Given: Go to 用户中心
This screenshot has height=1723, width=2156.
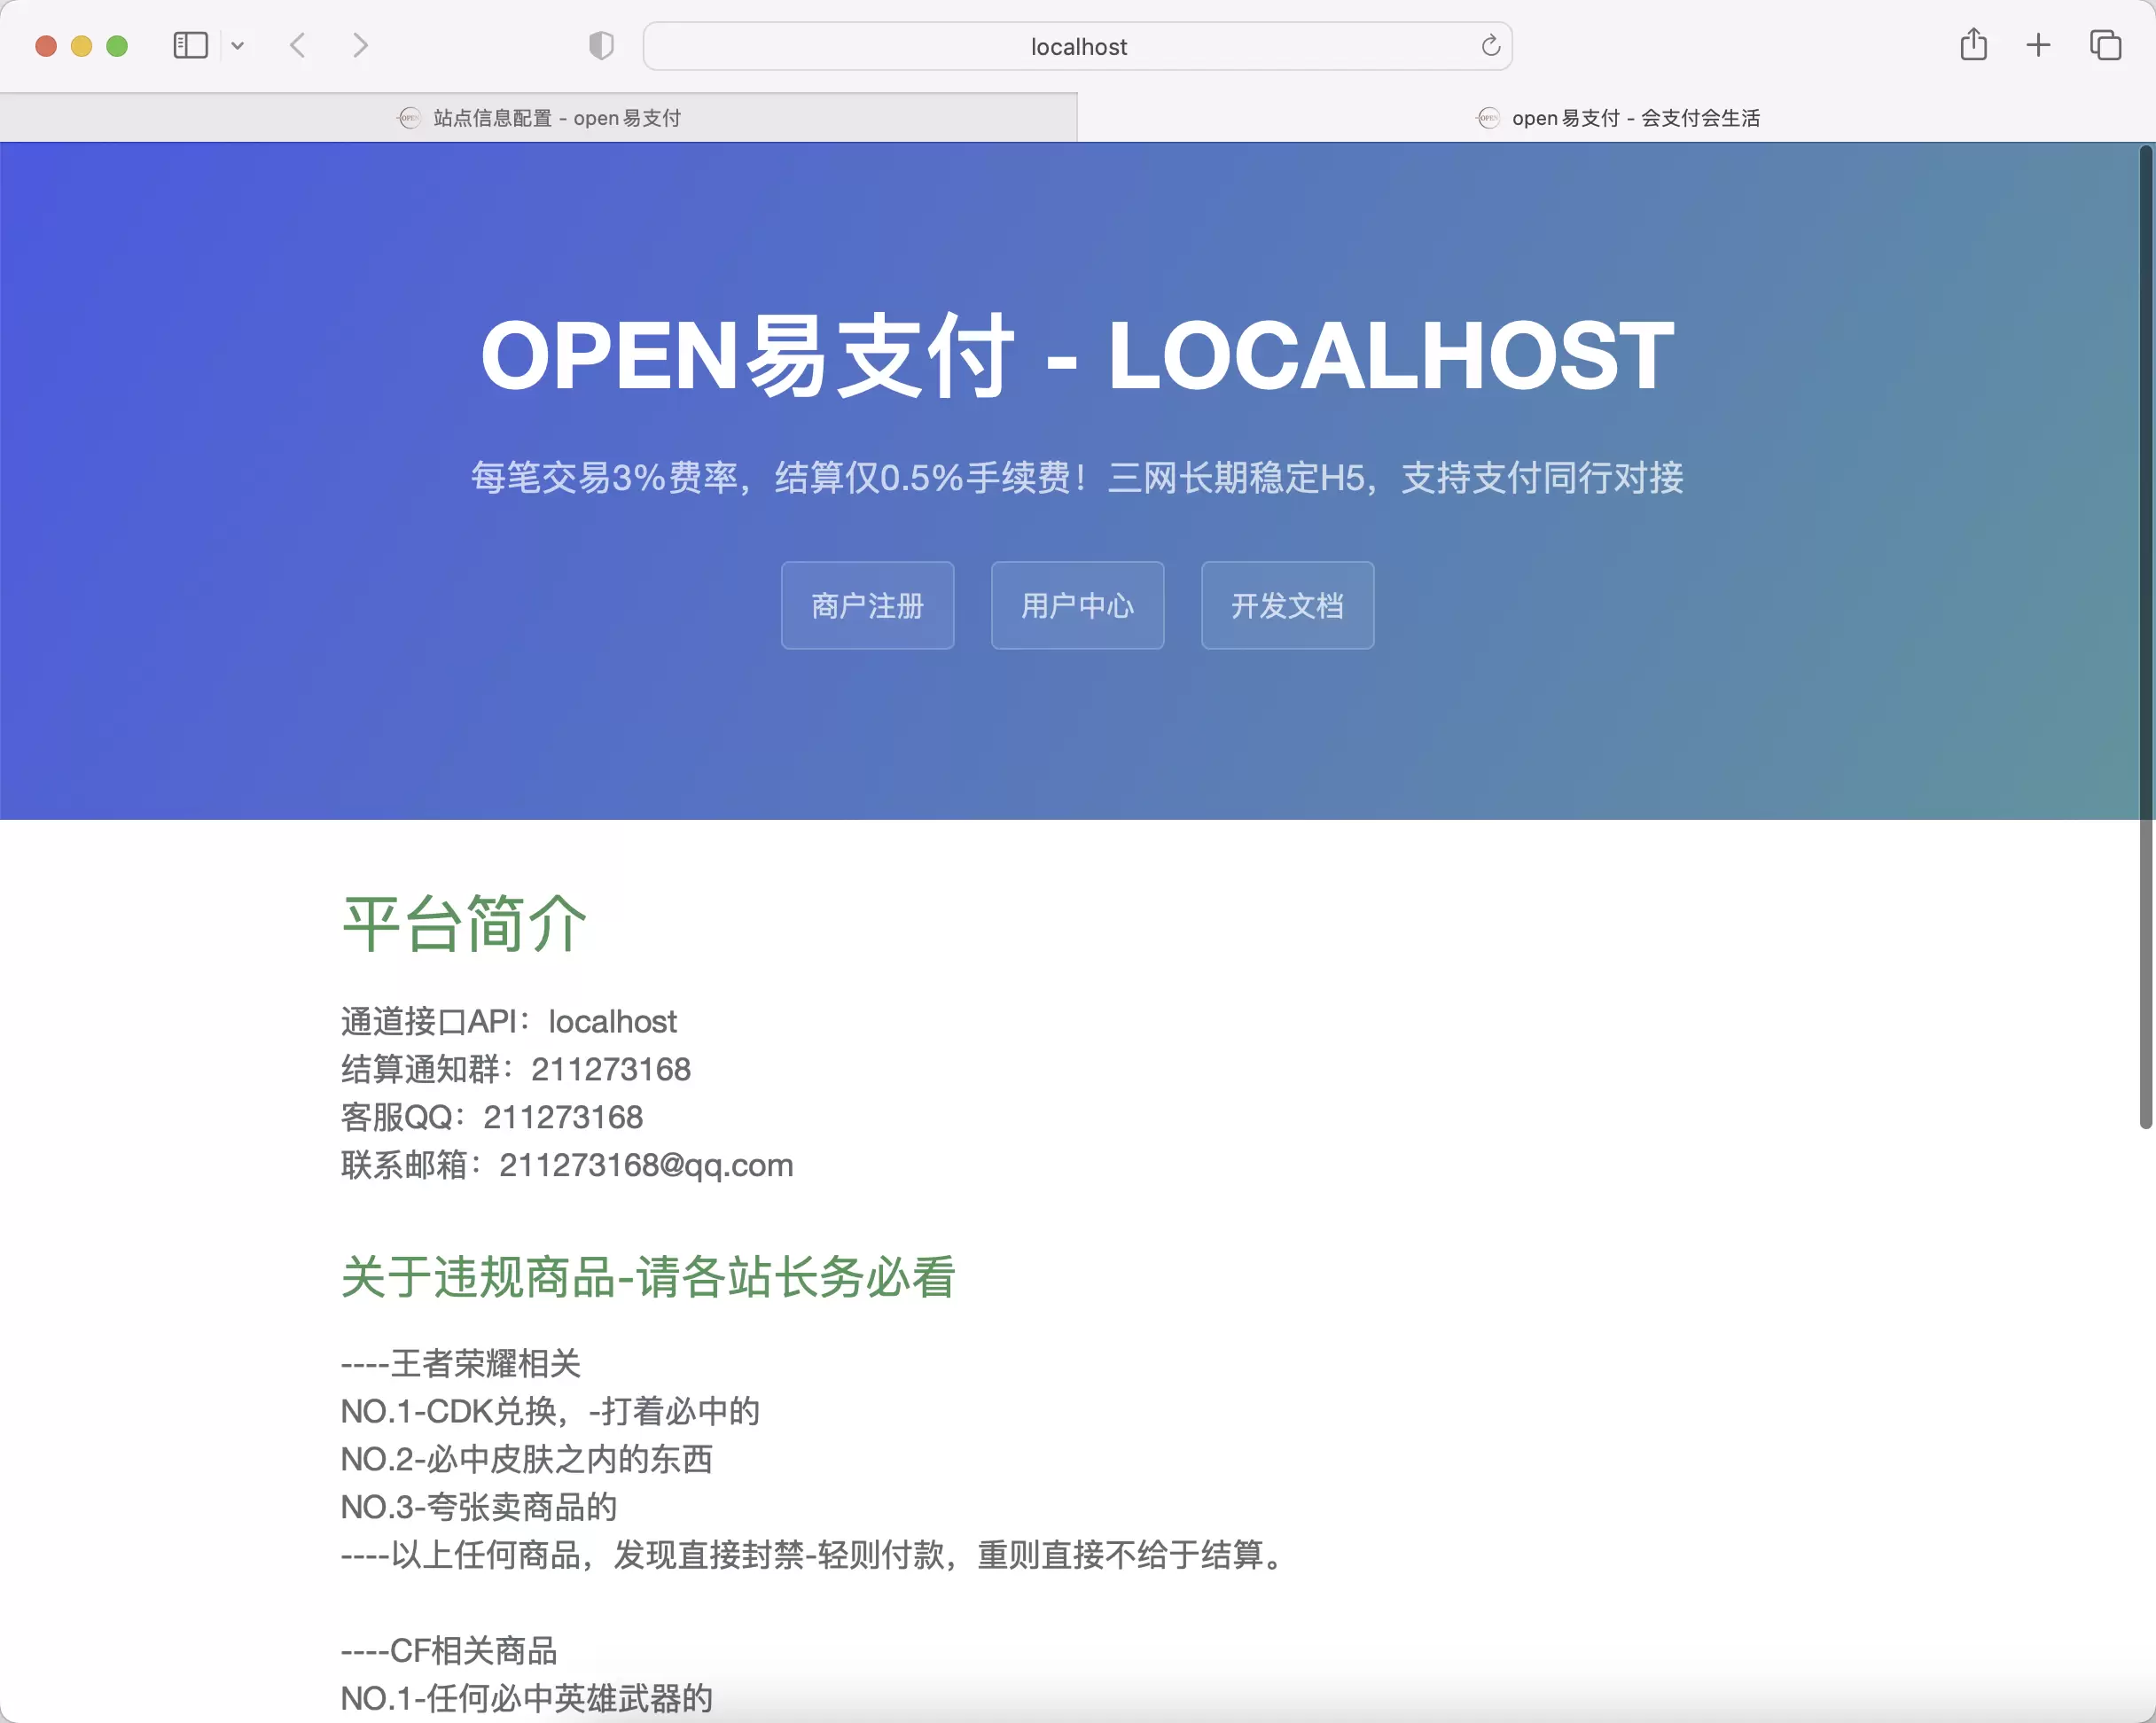Looking at the screenshot, I should [1077, 605].
